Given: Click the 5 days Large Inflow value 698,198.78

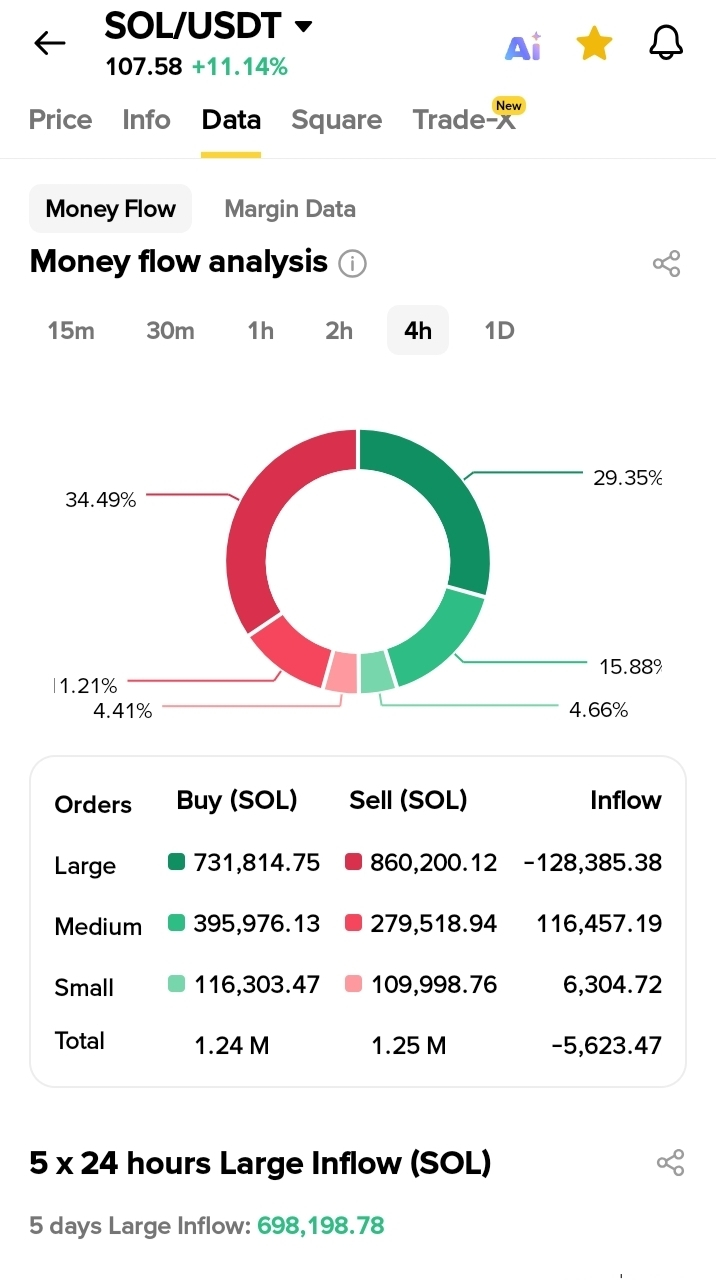Looking at the screenshot, I should 321,1225.
